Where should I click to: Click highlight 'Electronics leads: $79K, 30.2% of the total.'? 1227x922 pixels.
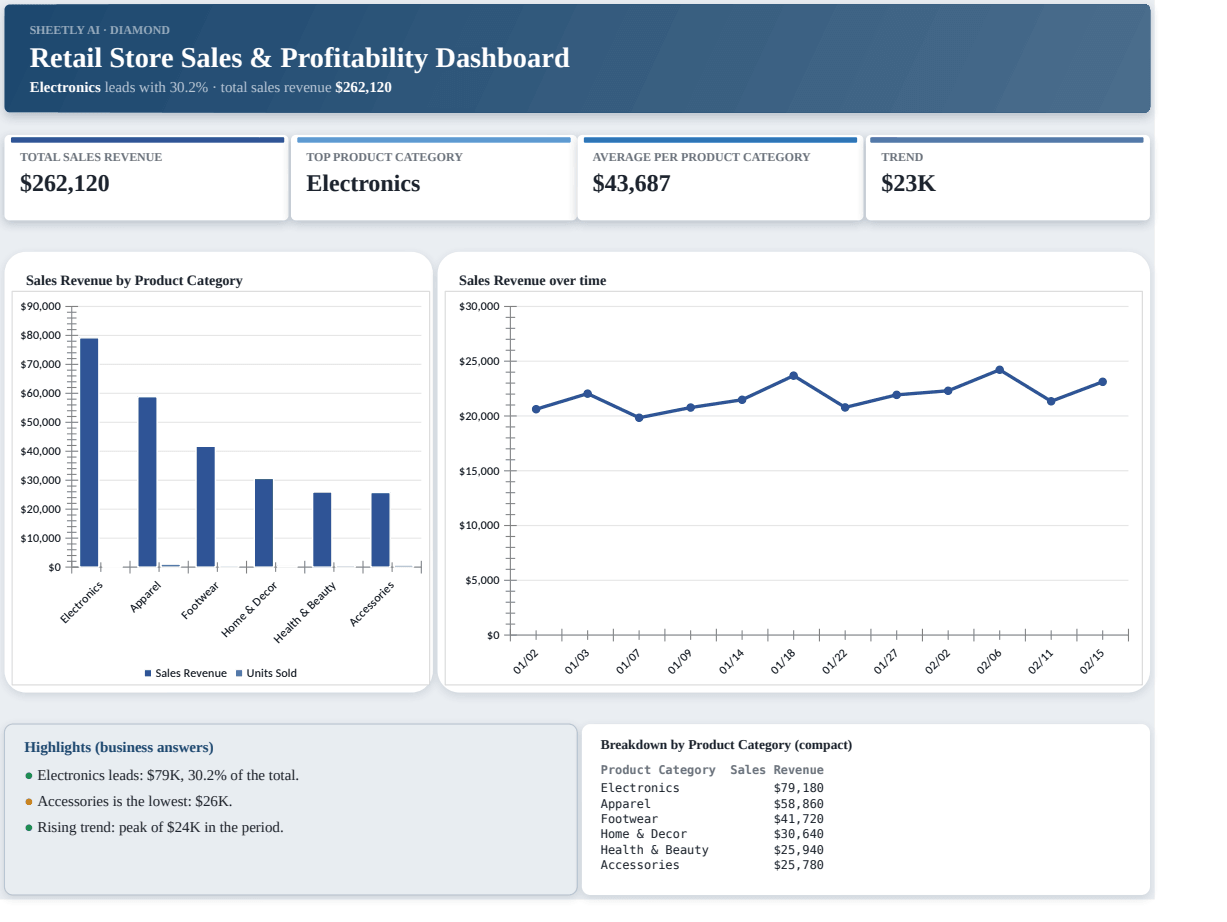coord(168,775)
